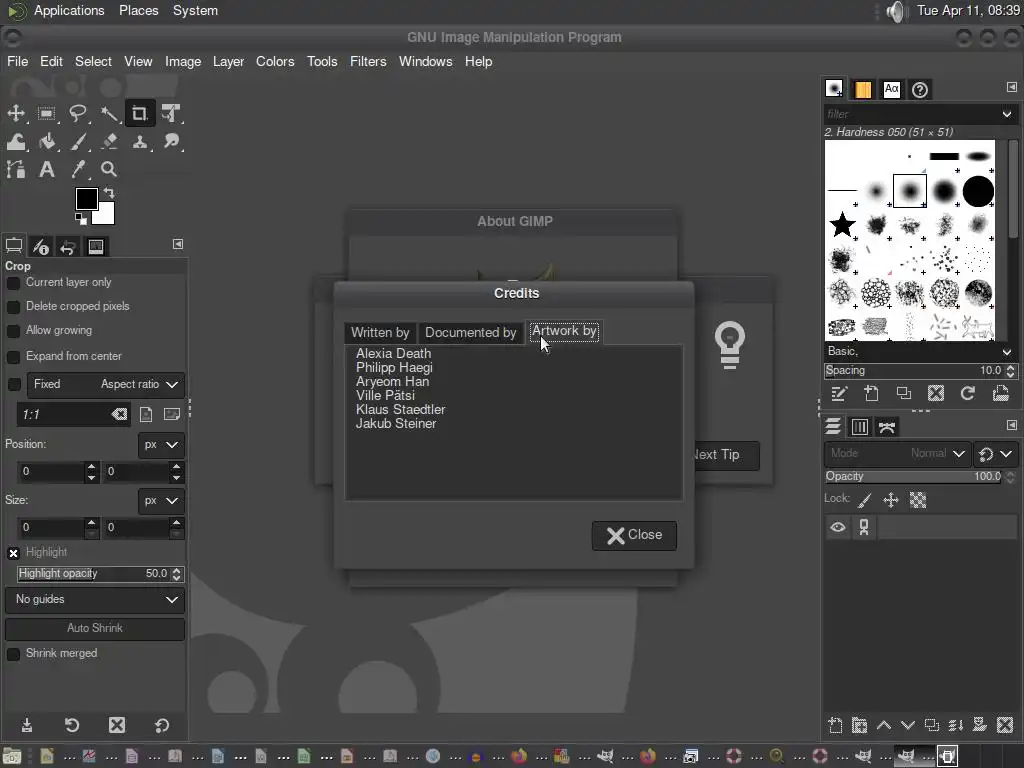Open the Applications system menu
The width and height of the screenshot is (1024, 768).
69,10
